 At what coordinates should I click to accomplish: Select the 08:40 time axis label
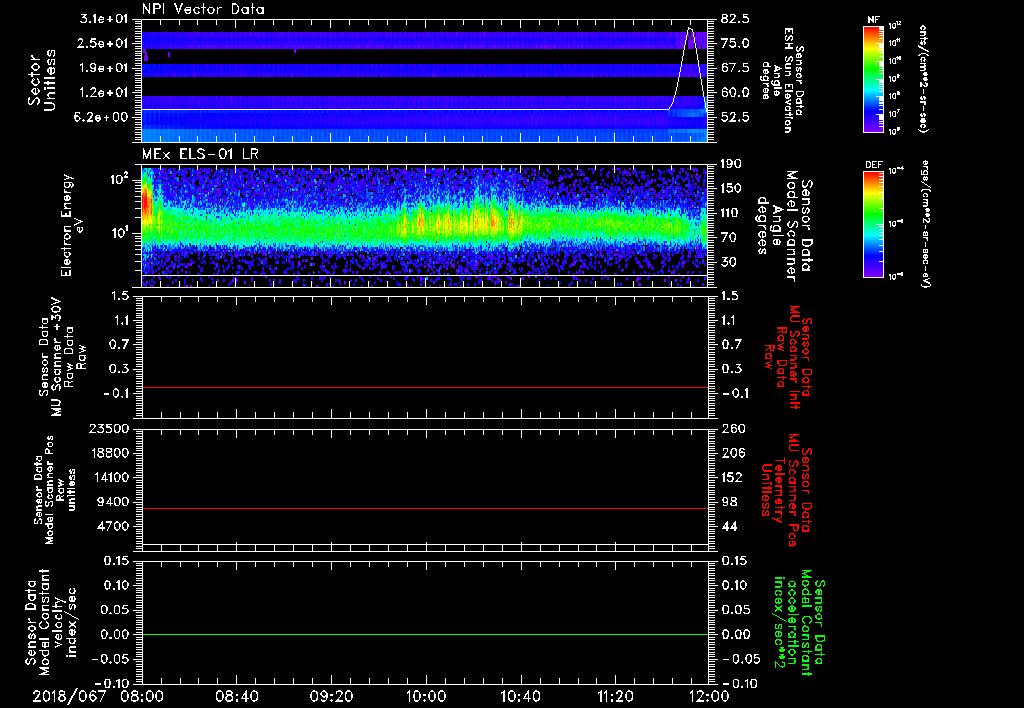tap(237, 695)
